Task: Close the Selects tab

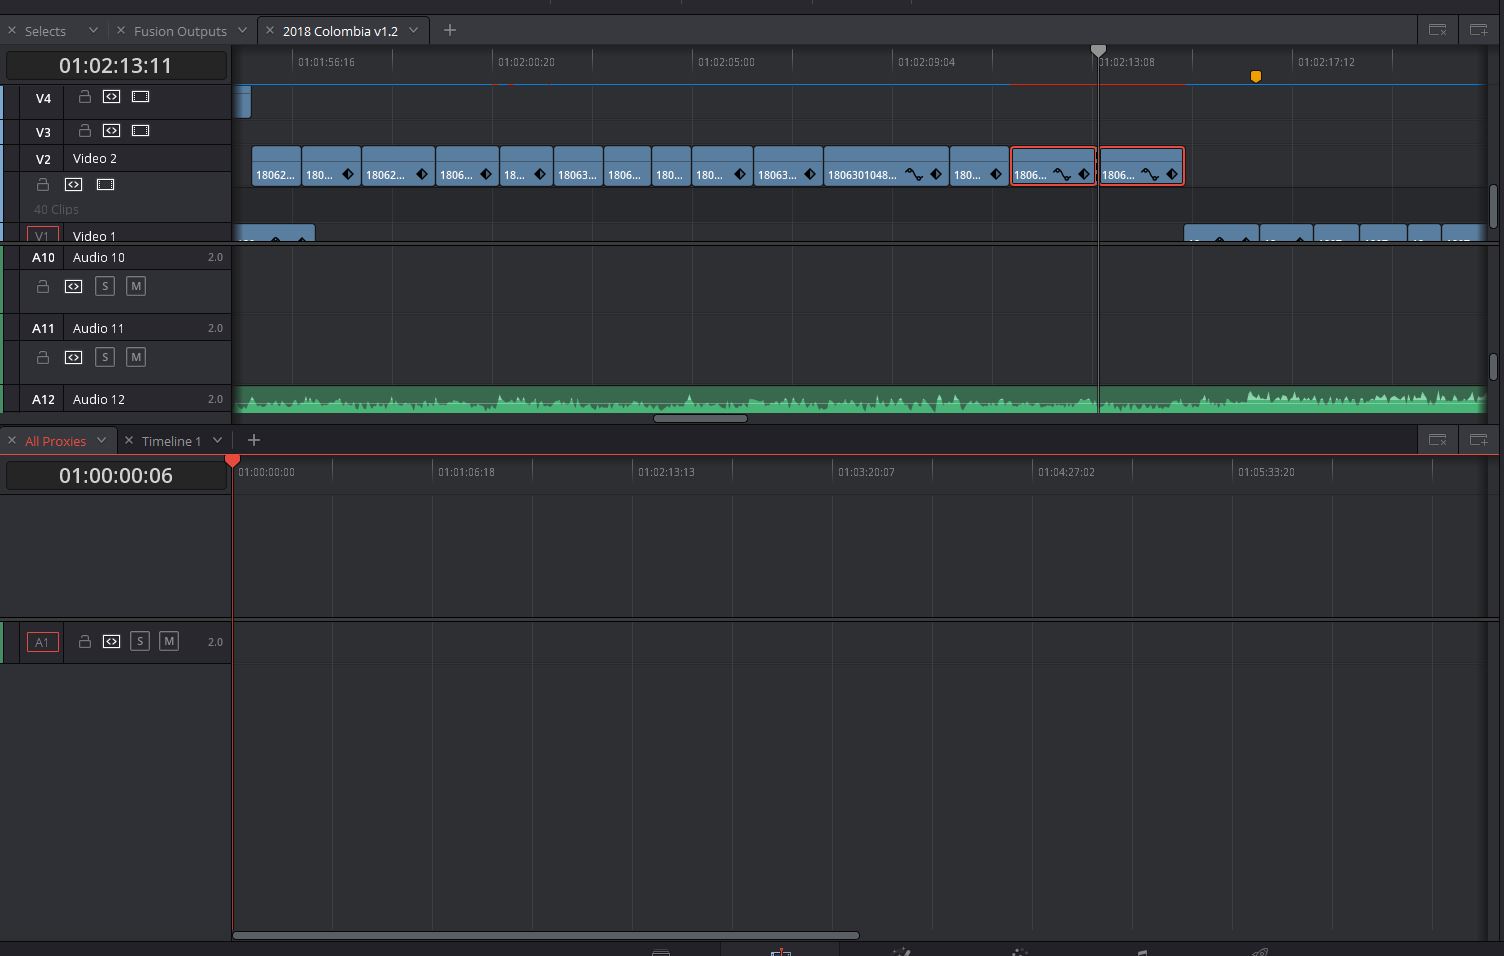Action: pyautogui.click(x=12, y=31)
